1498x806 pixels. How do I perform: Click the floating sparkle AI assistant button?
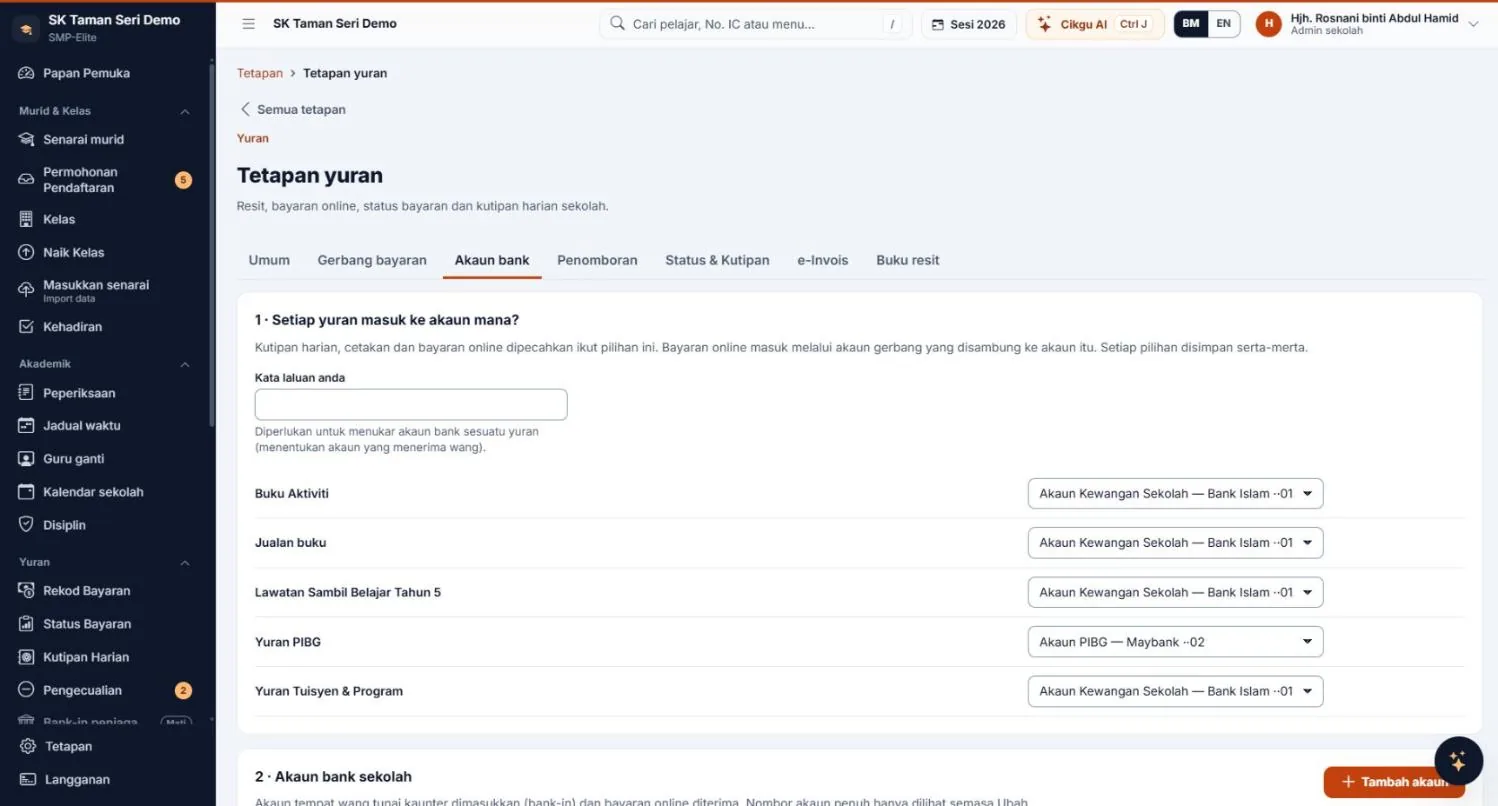tap(1458, 761)
